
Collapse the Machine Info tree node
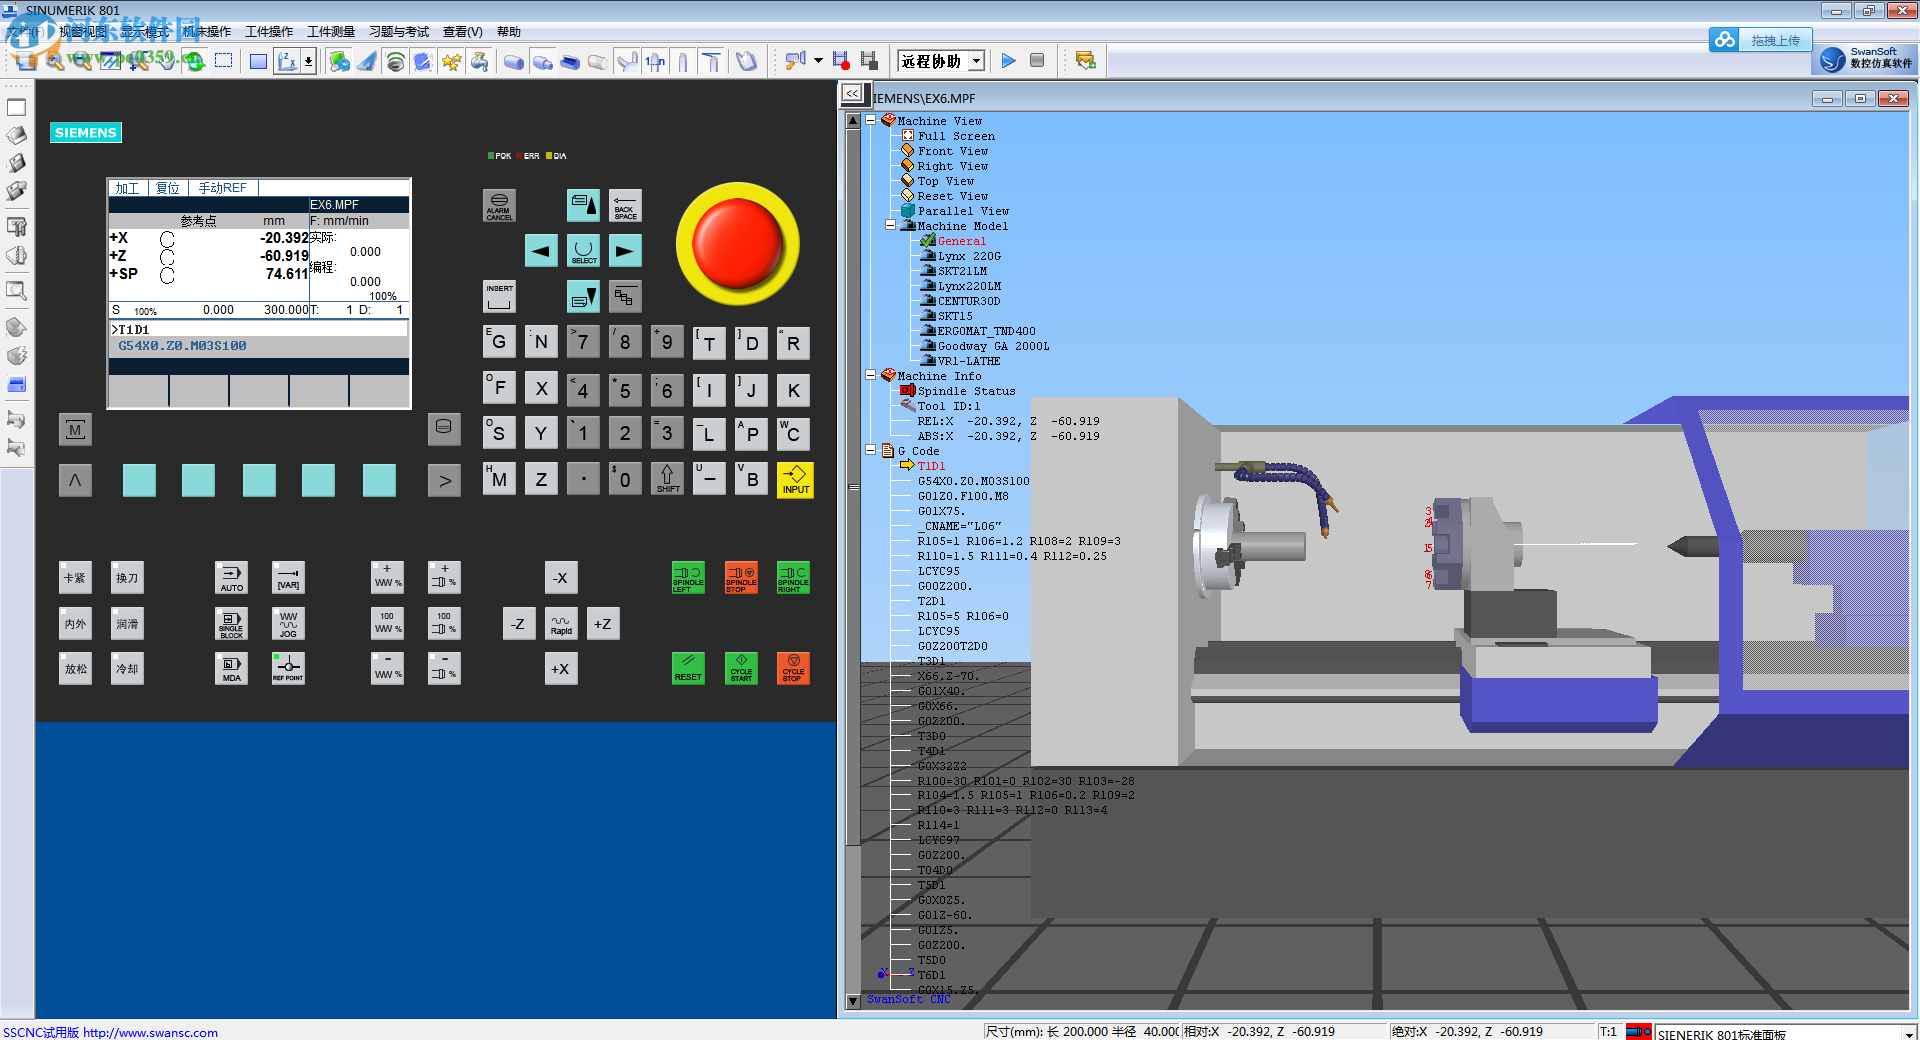pyautogui.click(x=870, y=375)
